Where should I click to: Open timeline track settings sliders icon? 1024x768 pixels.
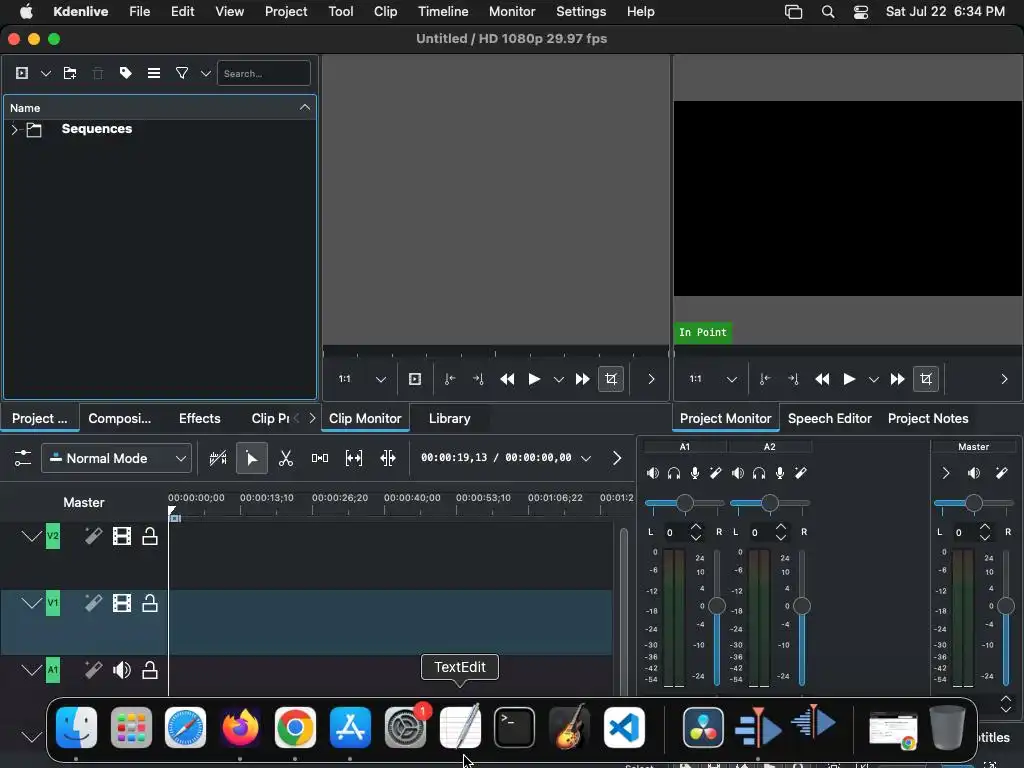pyautogui.click(x=22, y=458)
